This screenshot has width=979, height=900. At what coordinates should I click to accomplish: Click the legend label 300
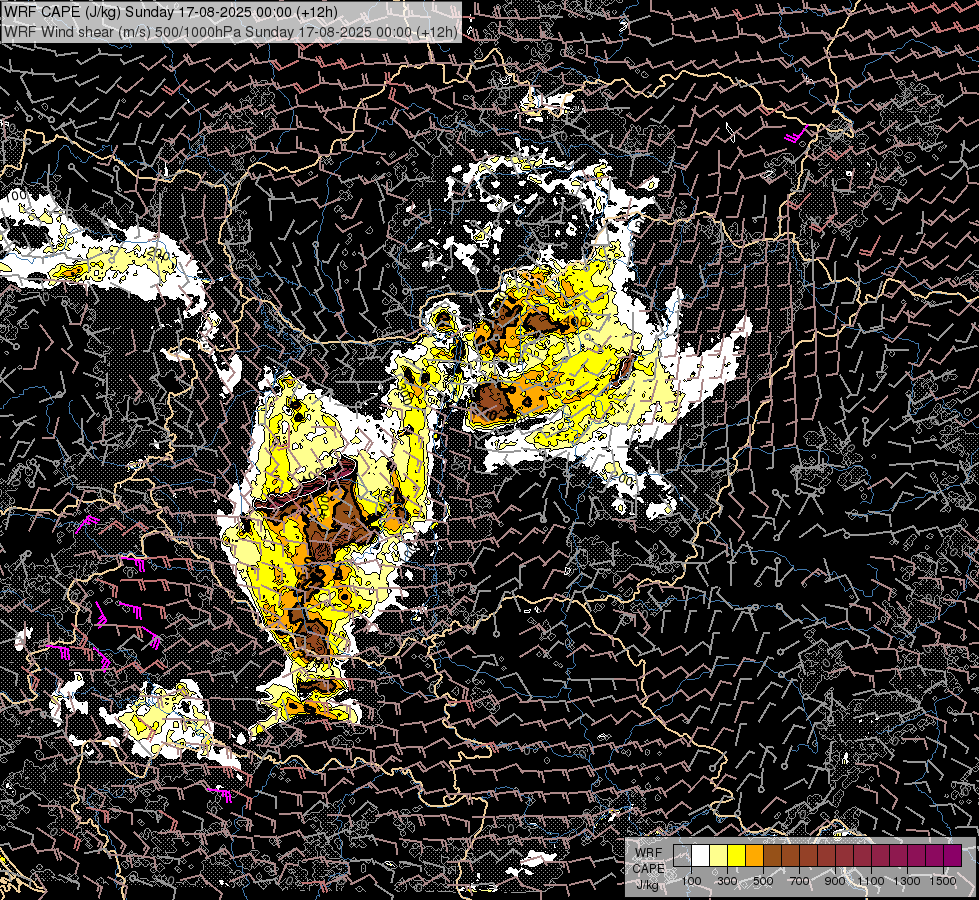pyautogui.click(x=727, y=881)
